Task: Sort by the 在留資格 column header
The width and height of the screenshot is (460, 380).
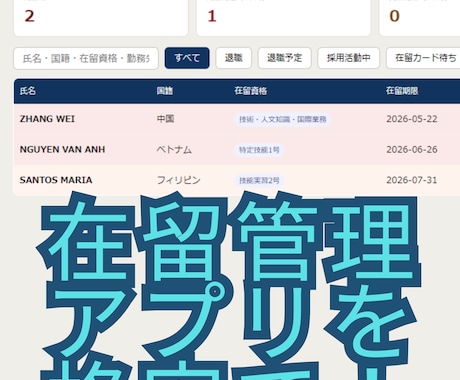Action: pos(250,91)
